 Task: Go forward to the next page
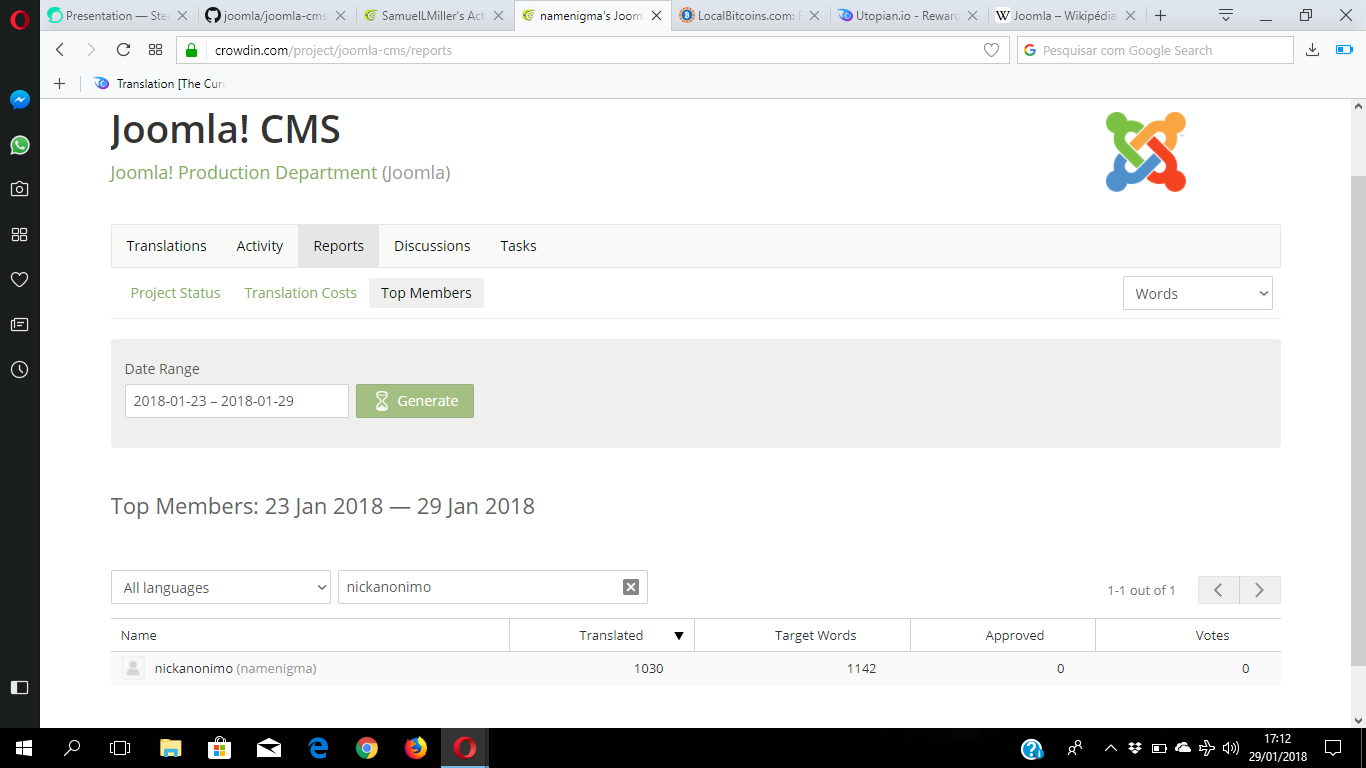[91, 50]
